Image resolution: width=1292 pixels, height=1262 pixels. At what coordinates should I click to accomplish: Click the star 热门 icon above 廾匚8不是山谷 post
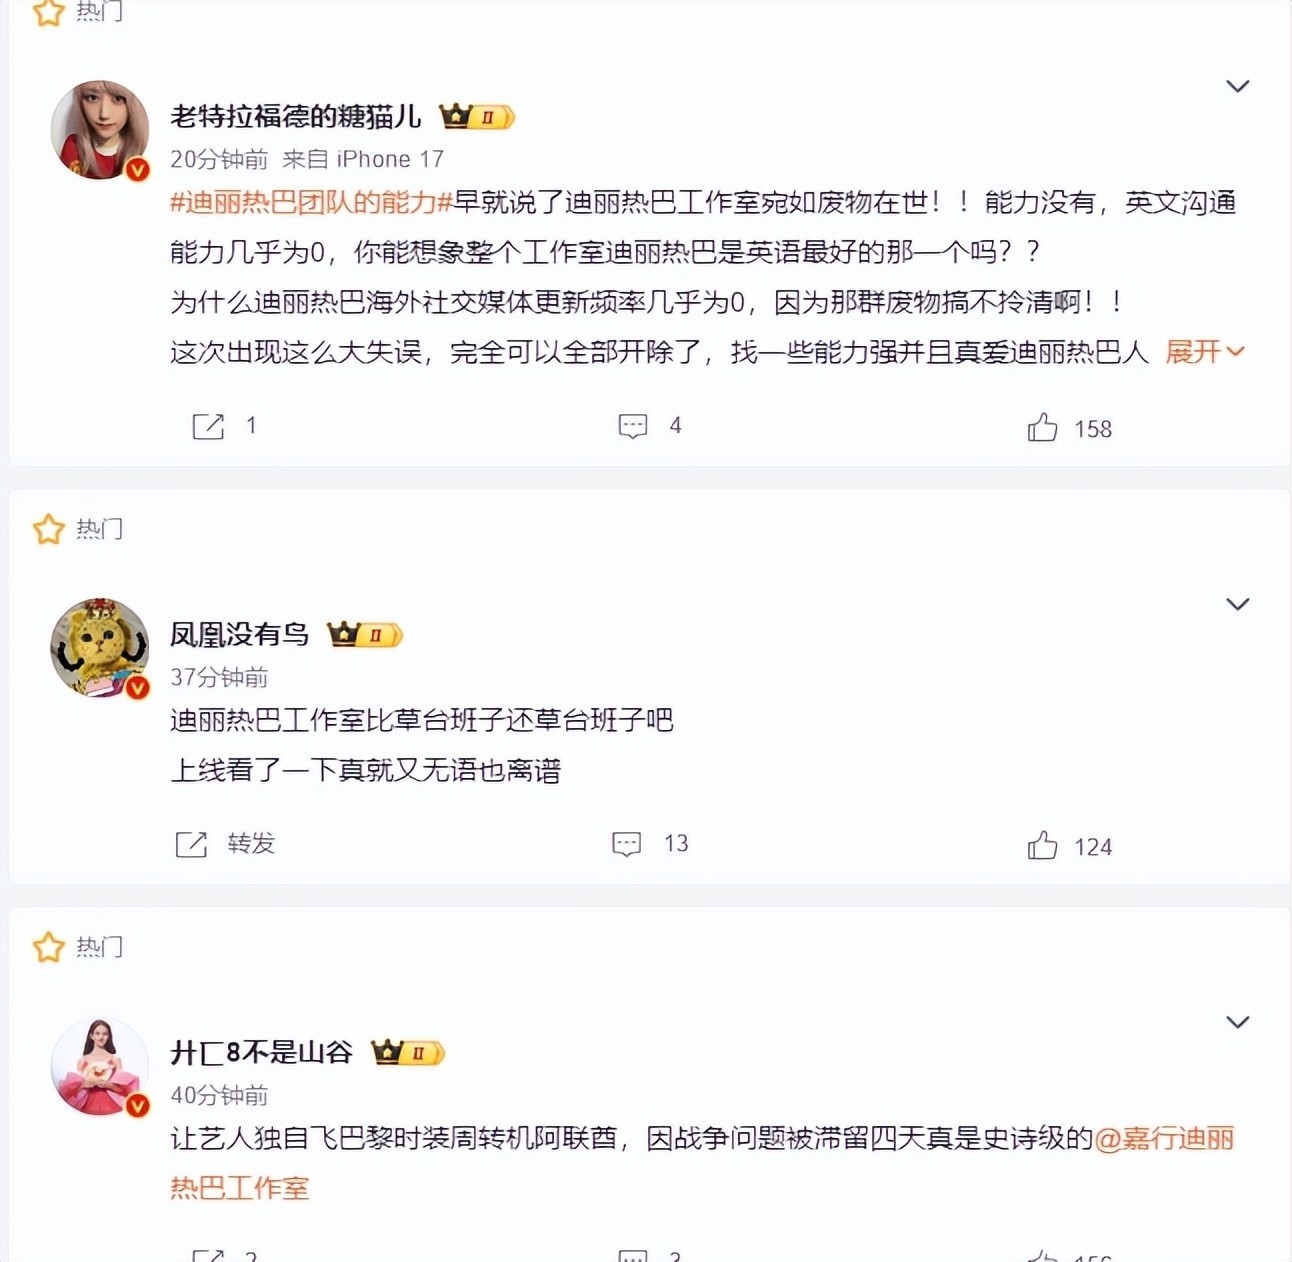pos(48,947)
